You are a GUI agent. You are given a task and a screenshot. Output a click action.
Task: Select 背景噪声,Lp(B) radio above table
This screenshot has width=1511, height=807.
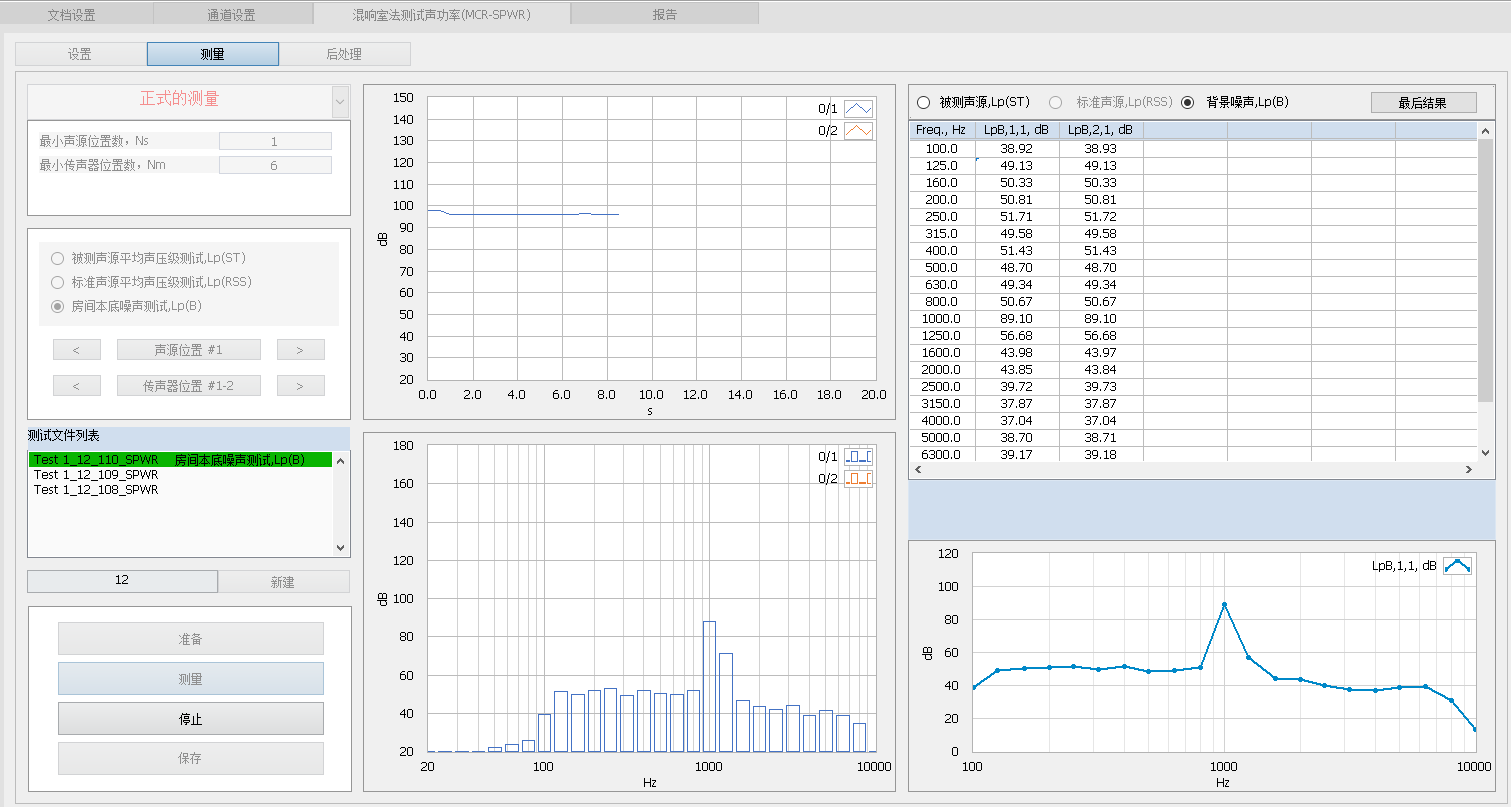point(1188,102)
